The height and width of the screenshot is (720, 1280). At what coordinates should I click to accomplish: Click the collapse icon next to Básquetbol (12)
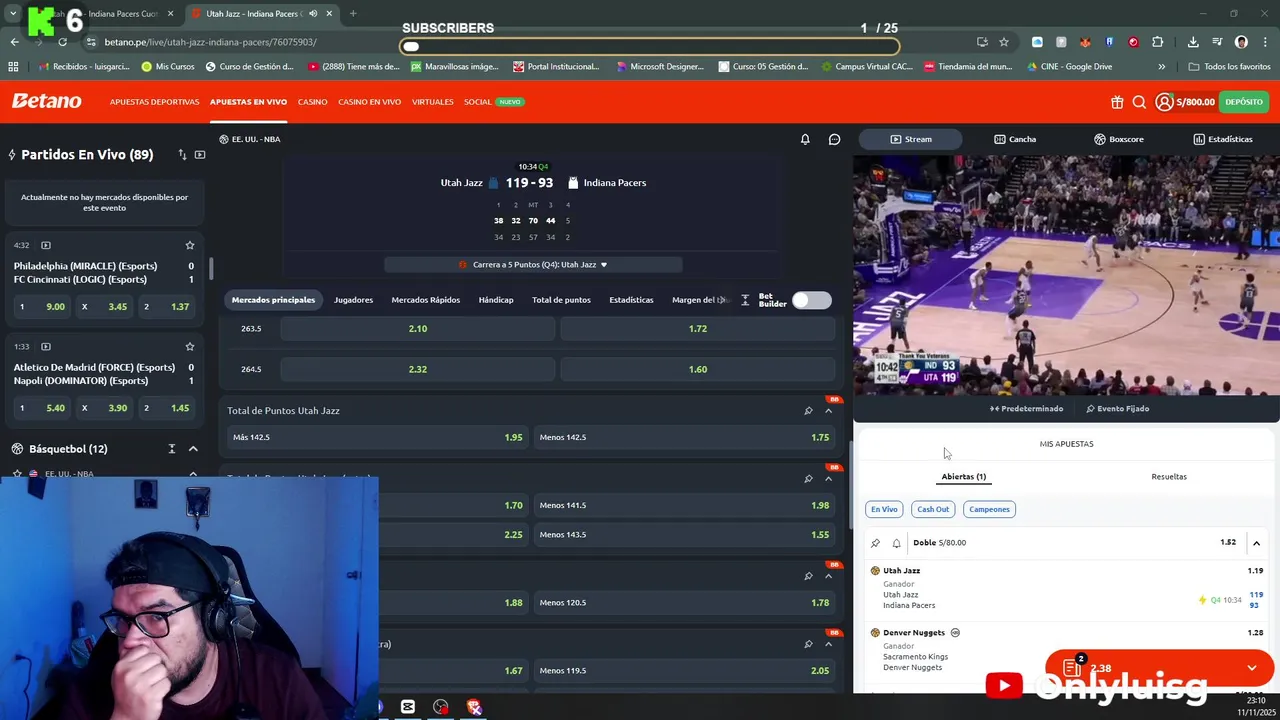(x=171, y=449)
